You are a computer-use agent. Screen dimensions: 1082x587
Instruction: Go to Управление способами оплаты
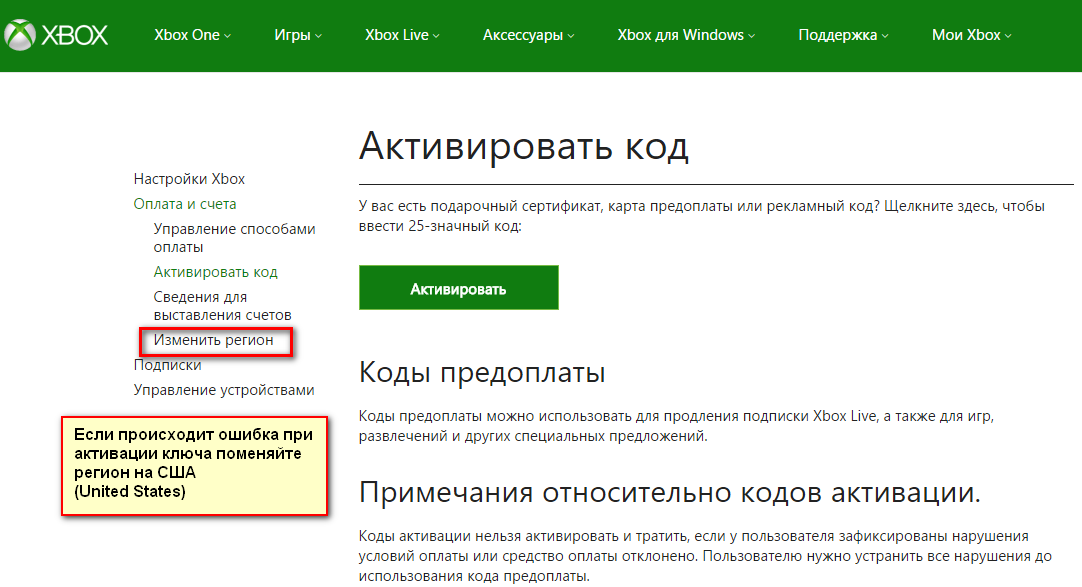(234, 237)
